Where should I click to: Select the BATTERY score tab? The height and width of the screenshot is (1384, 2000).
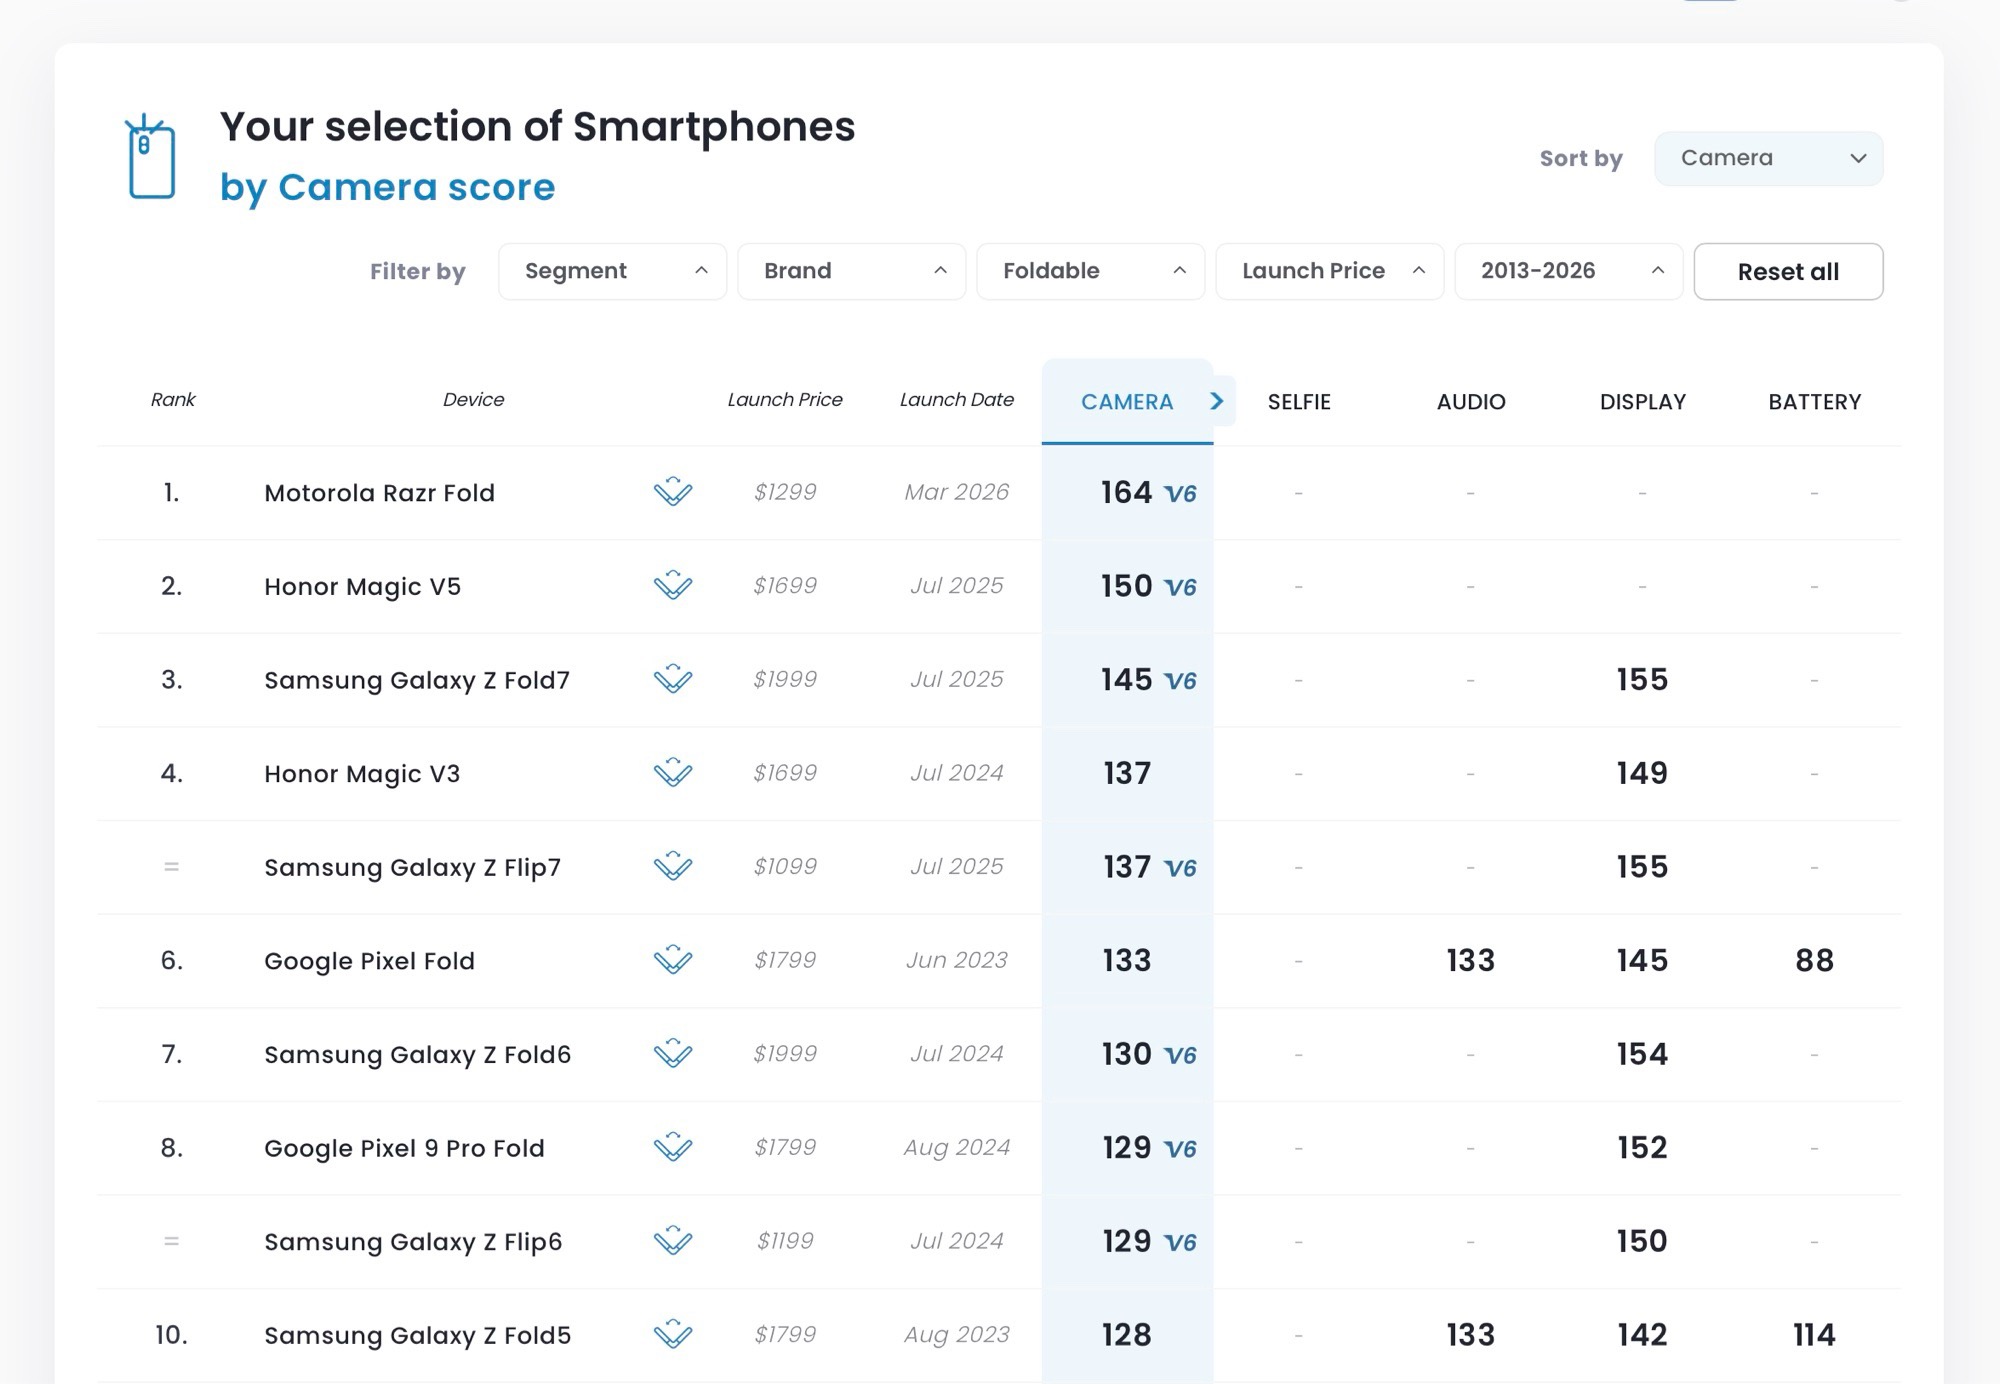click(x=1814, y=402)
